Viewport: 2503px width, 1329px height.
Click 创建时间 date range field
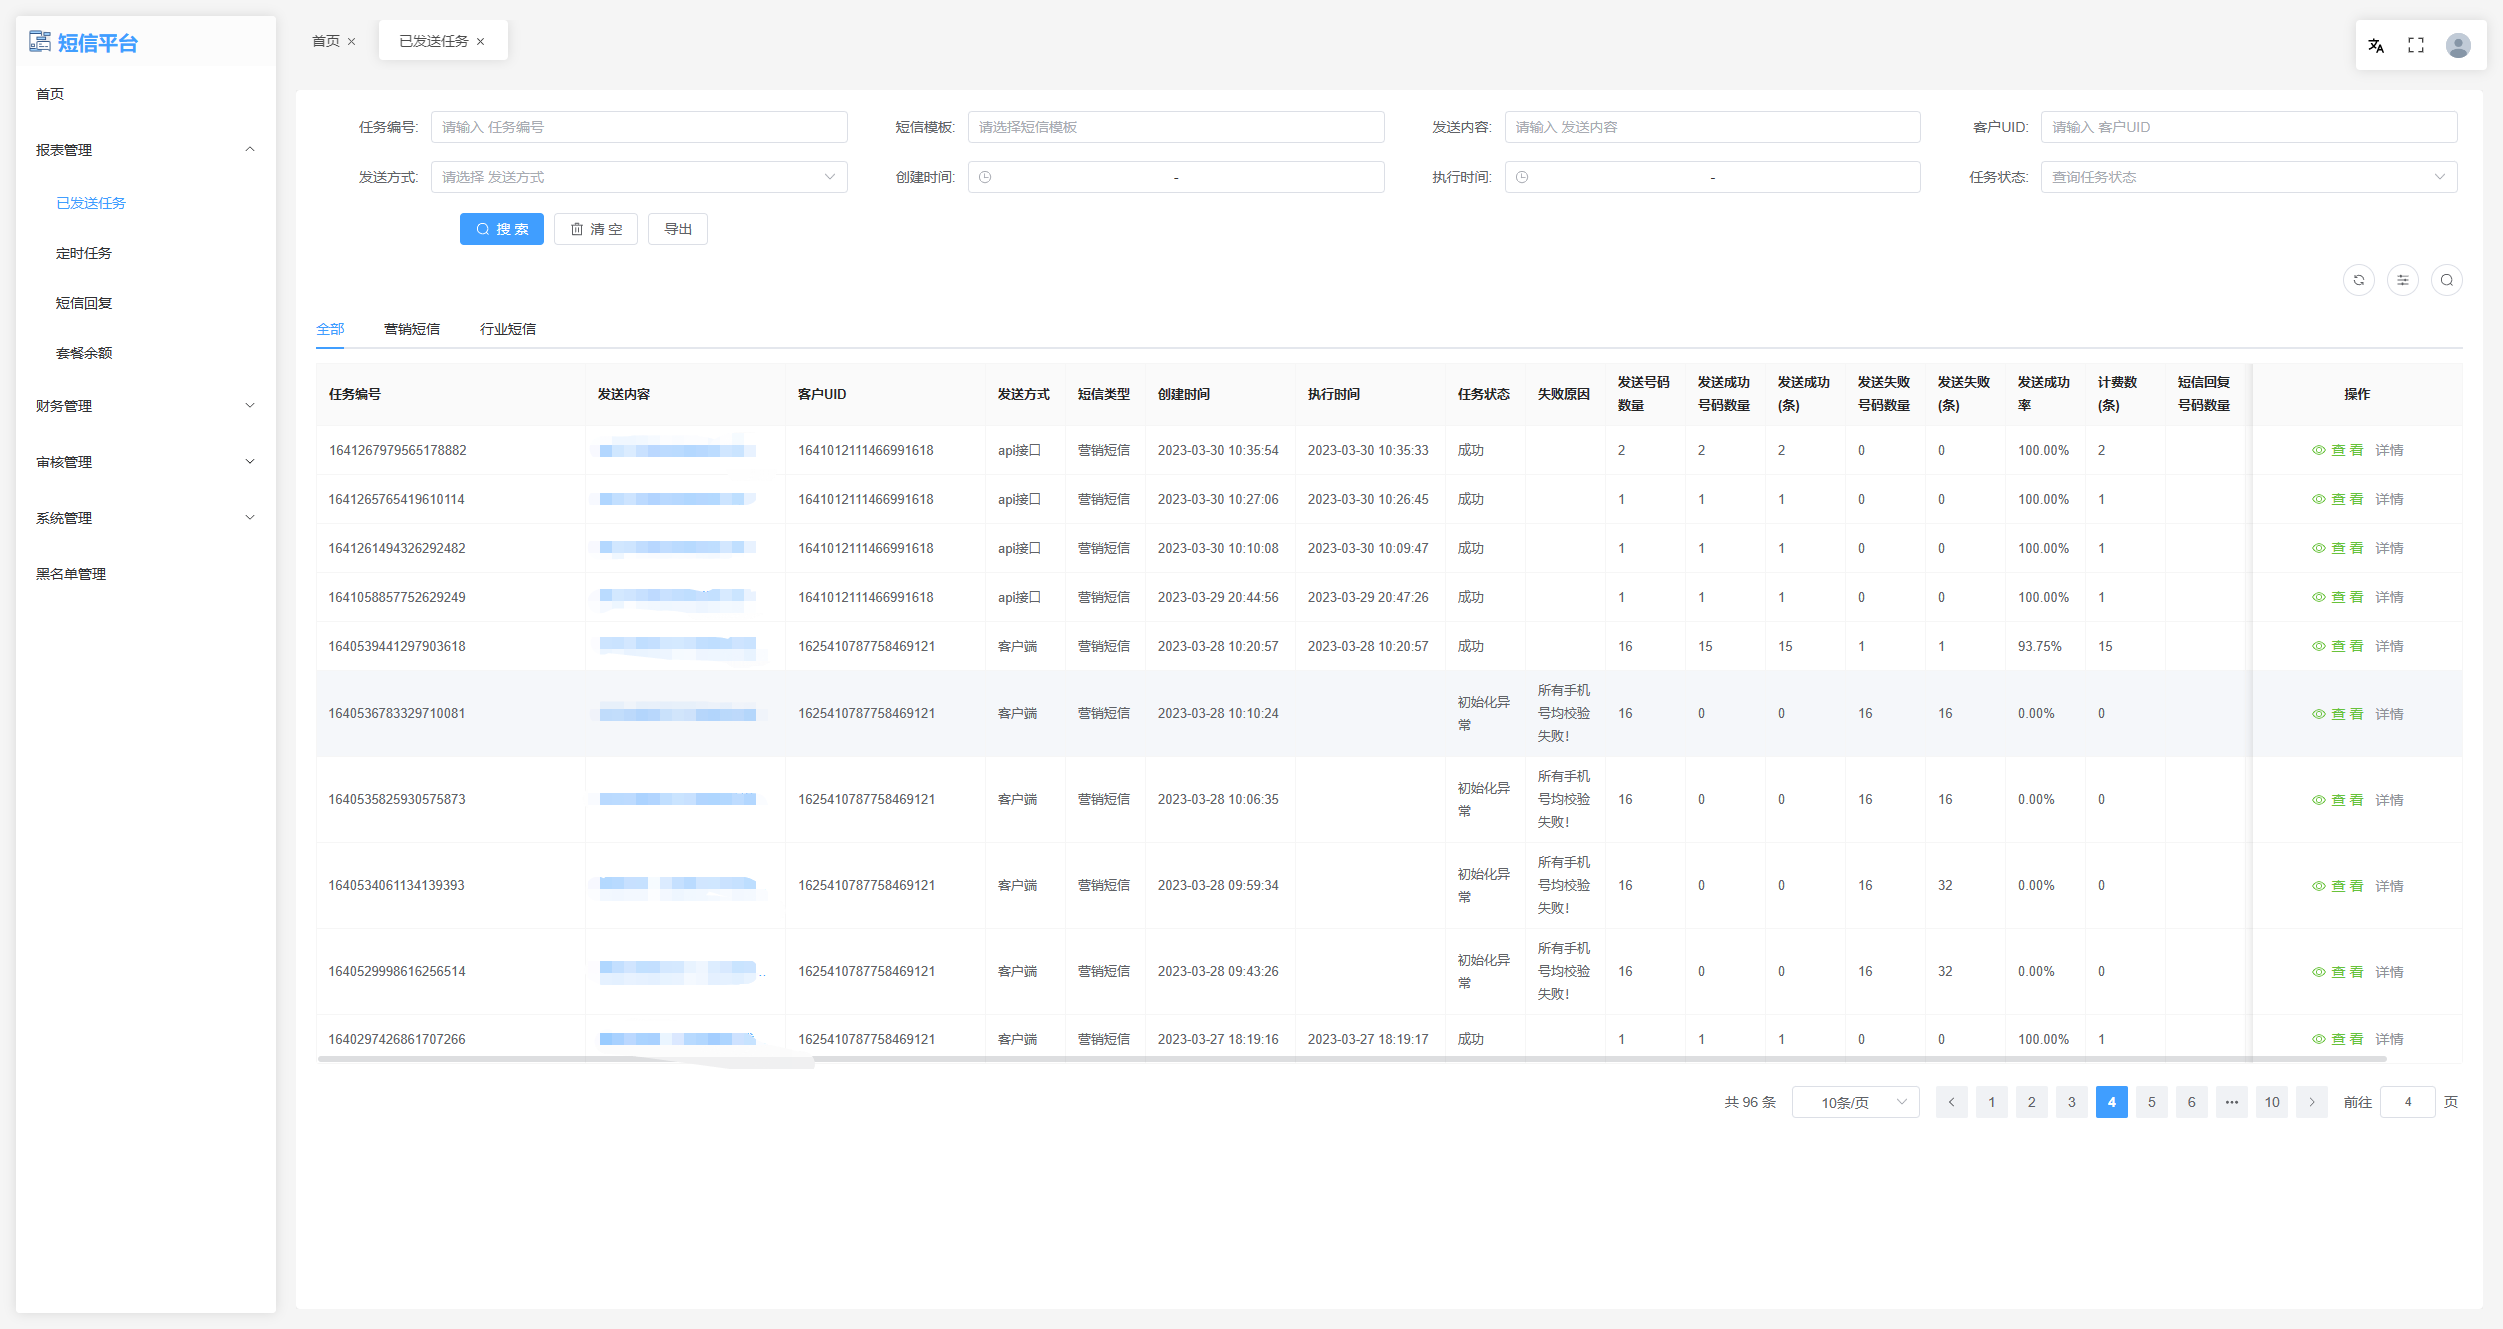coord(1176,177)
